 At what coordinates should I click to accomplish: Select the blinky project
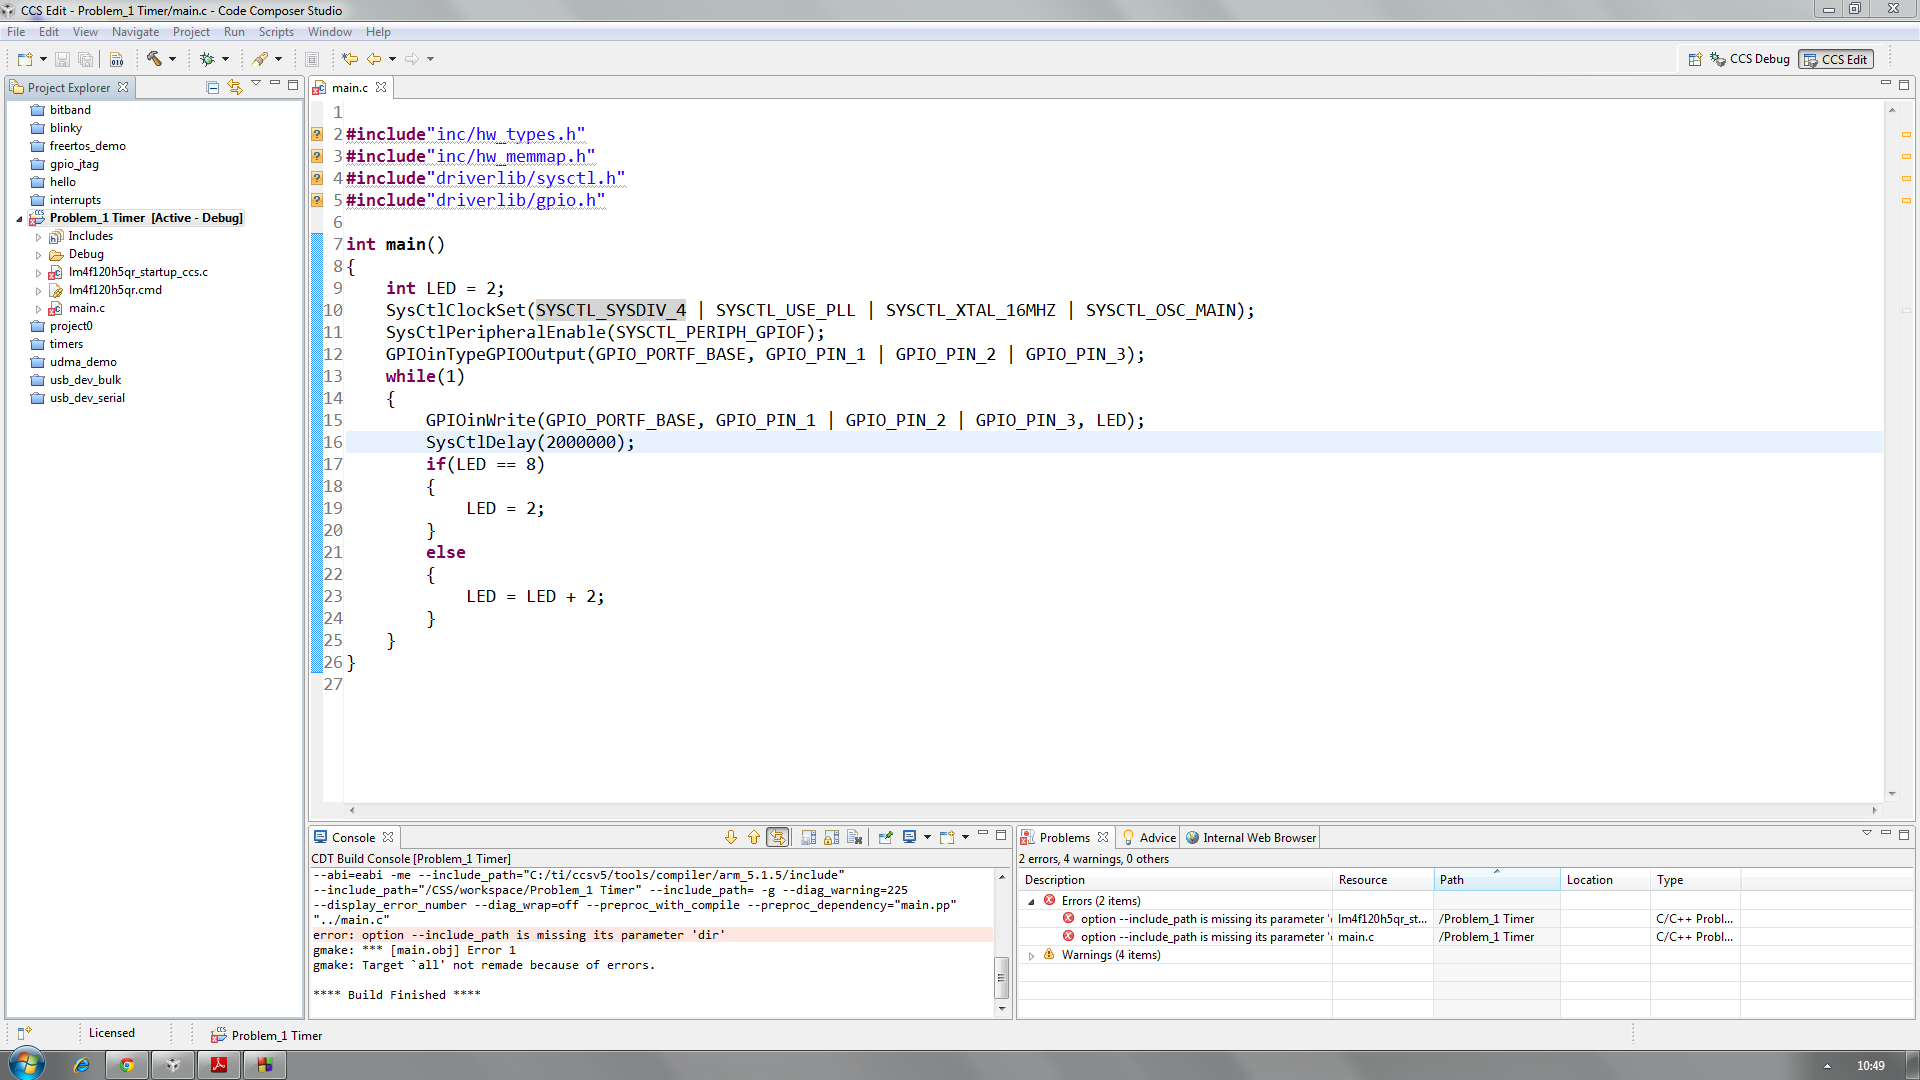click(66, 128)
